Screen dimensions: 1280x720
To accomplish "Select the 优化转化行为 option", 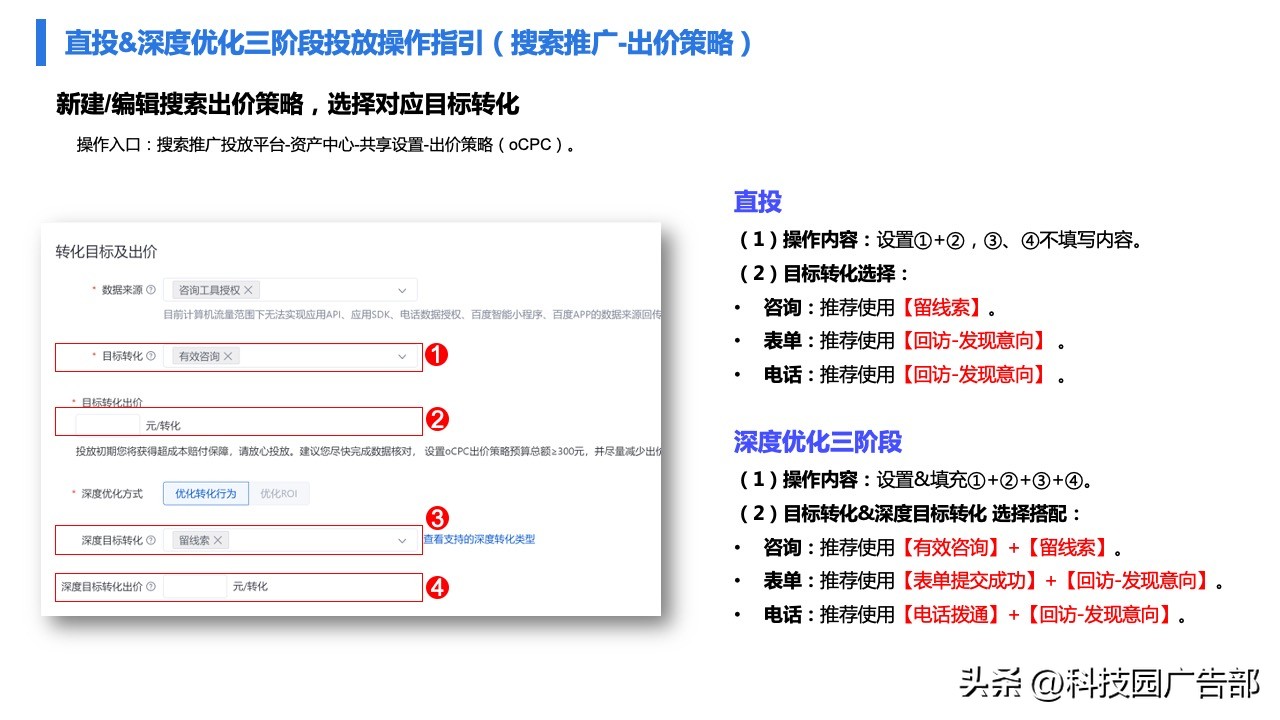I will pyautogui.click(x=205, y=493).
